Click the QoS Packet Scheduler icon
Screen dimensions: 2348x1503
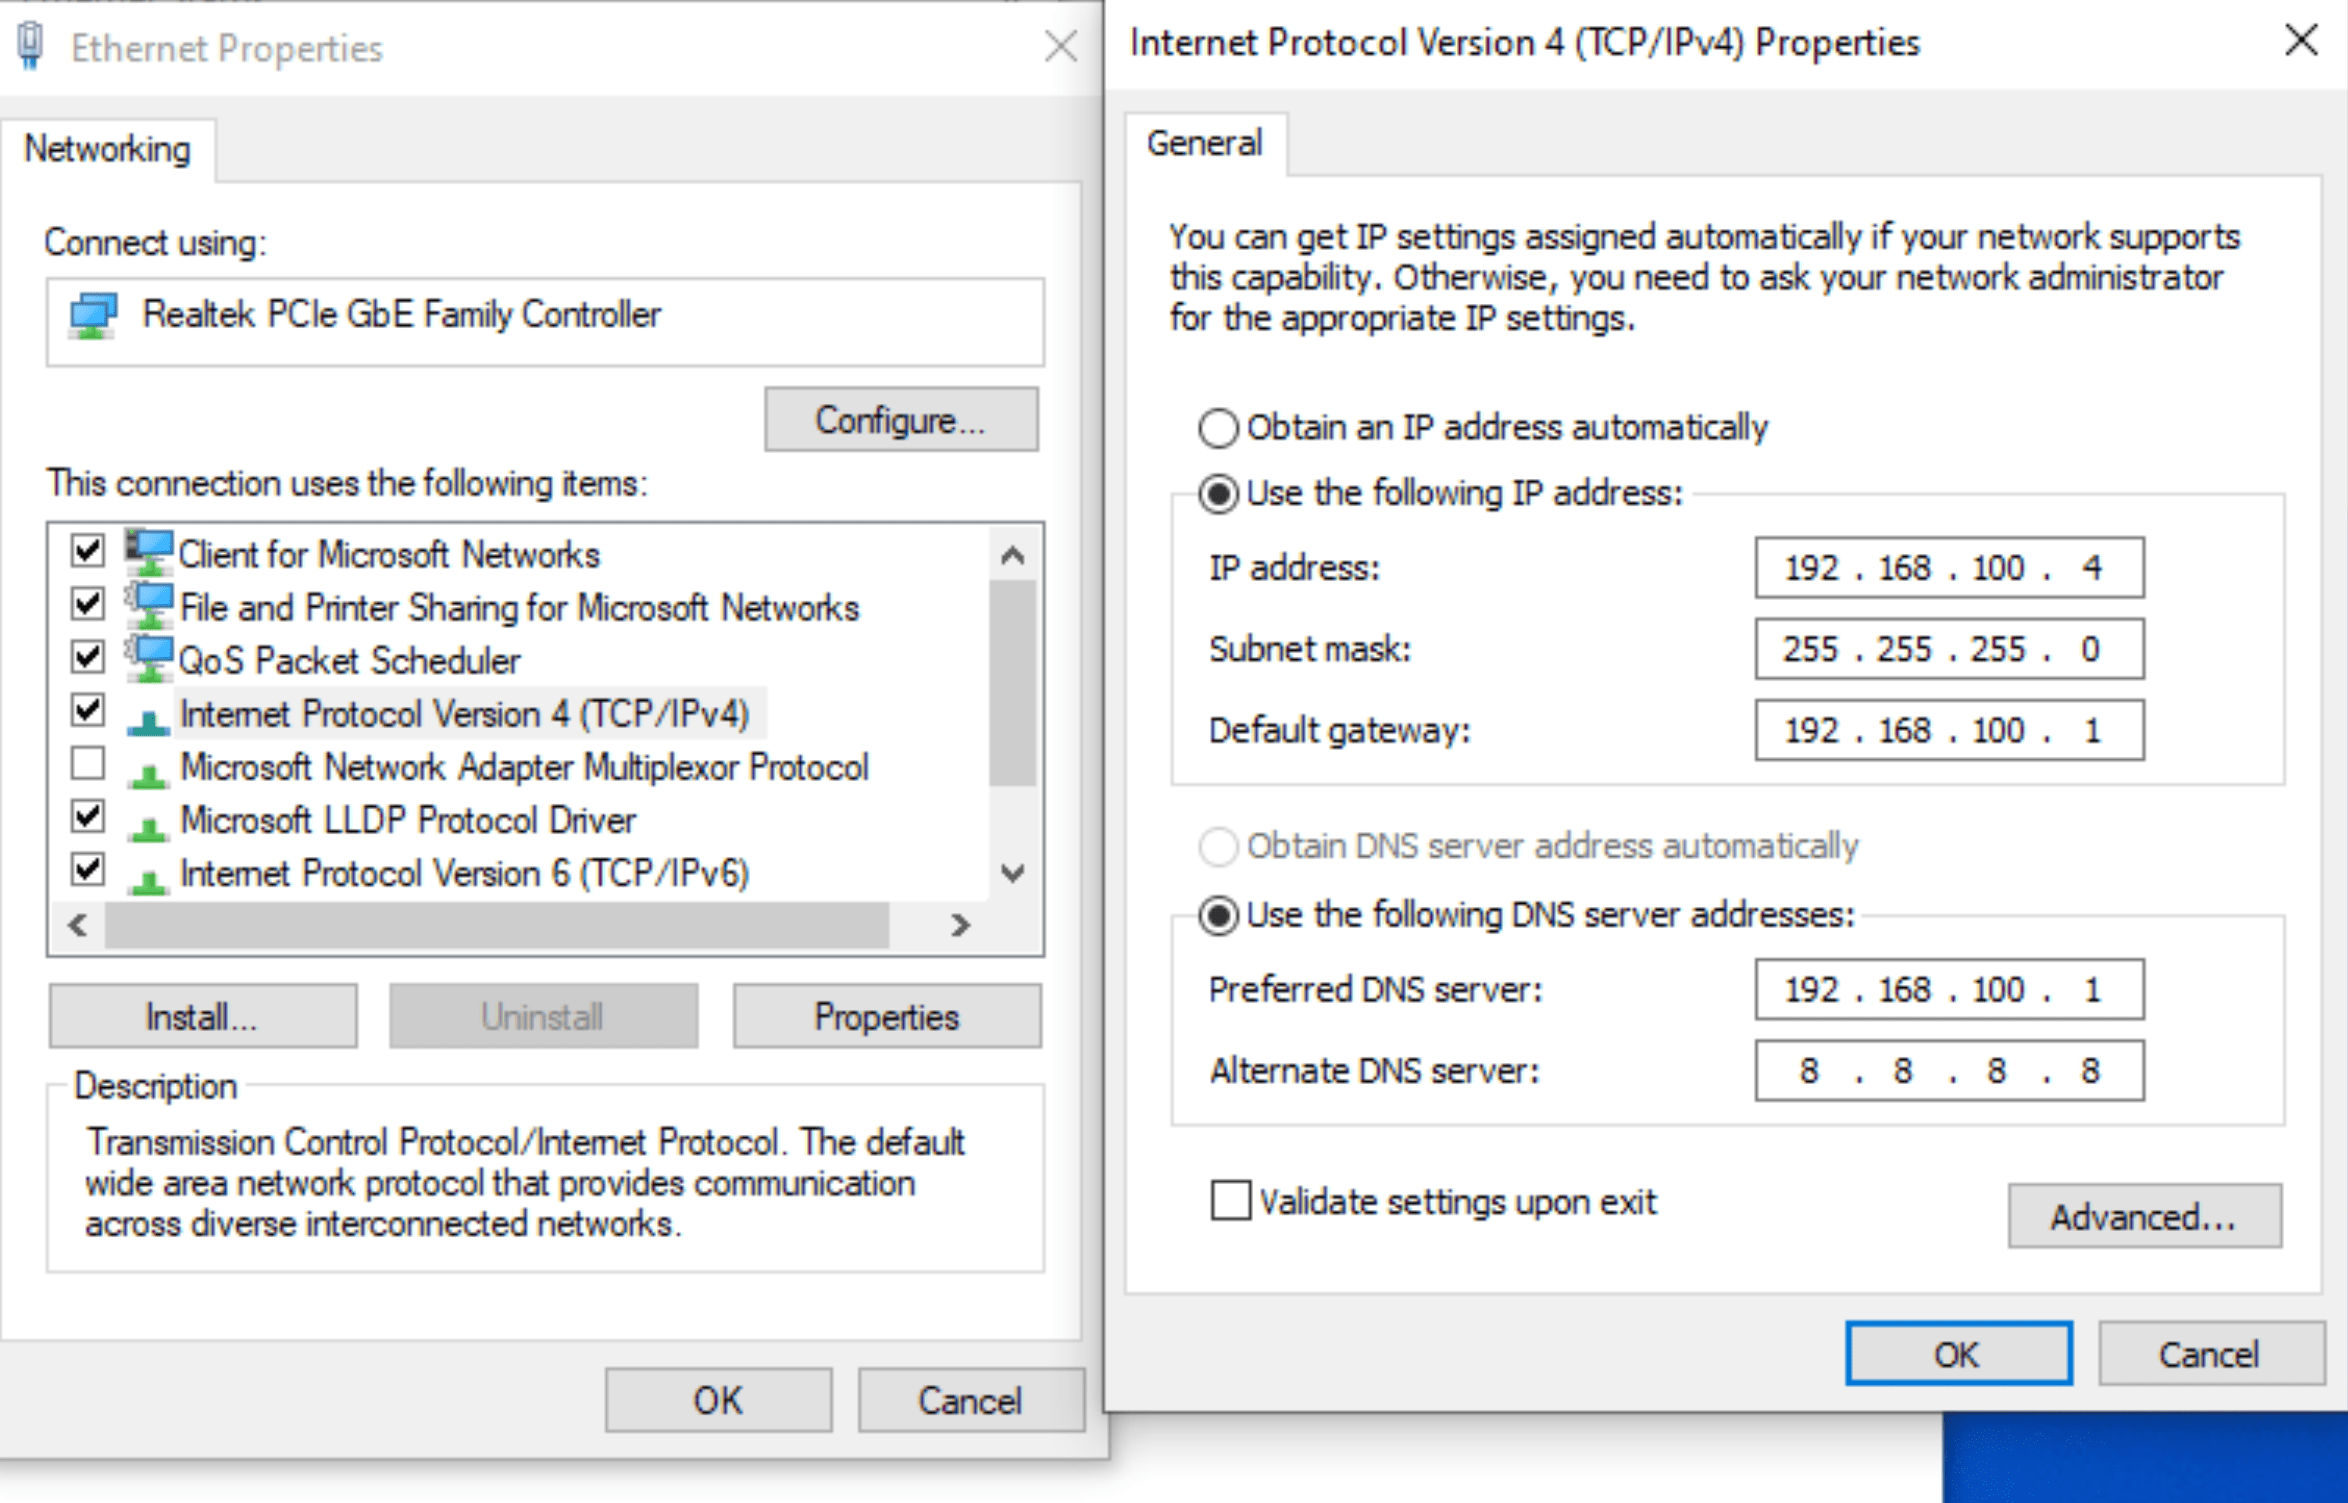[x=149, y=659]
